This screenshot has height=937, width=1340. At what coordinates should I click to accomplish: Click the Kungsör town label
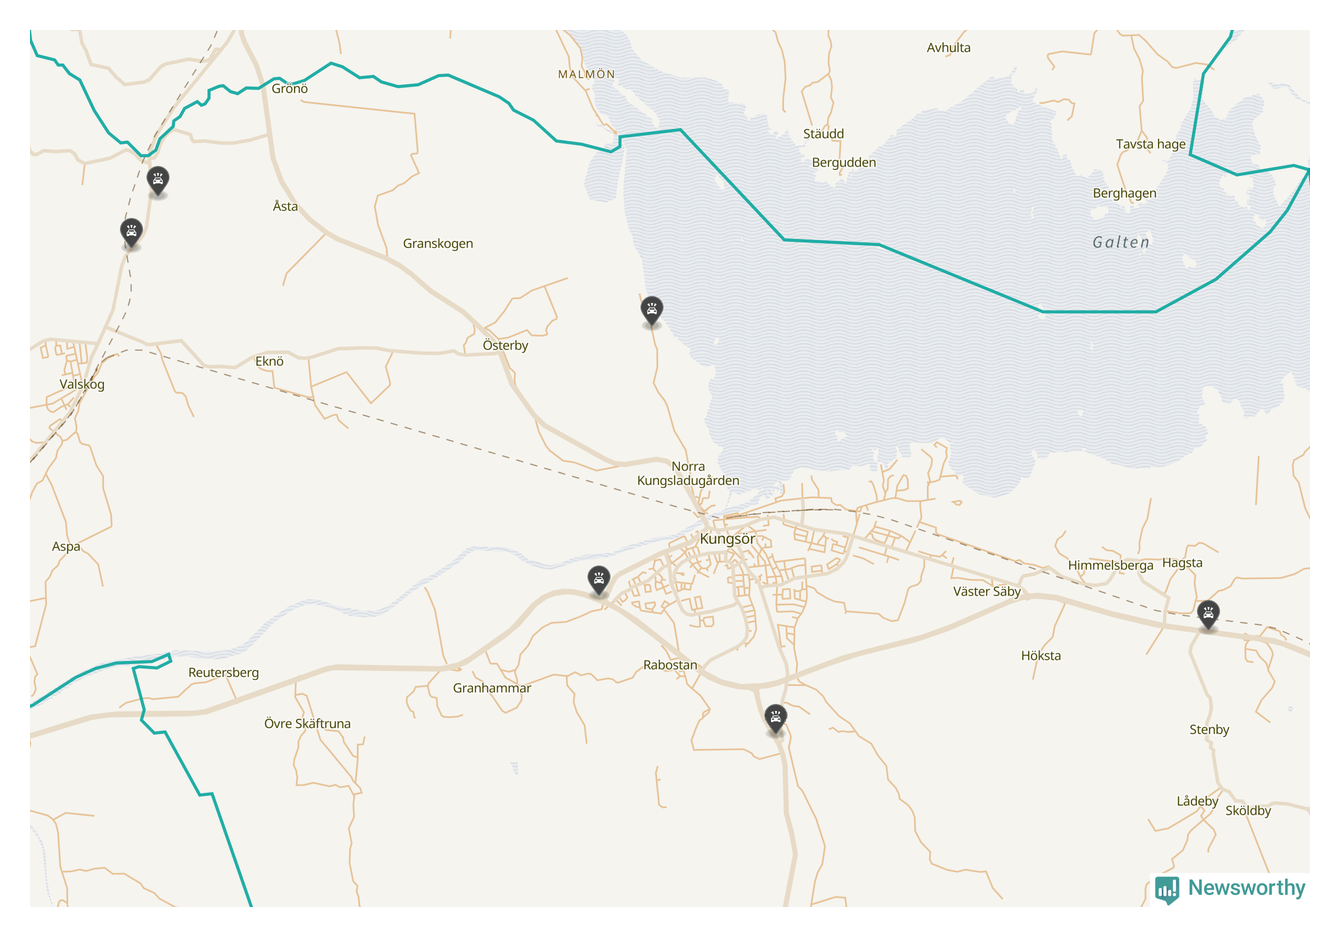[x=727, y=539]
